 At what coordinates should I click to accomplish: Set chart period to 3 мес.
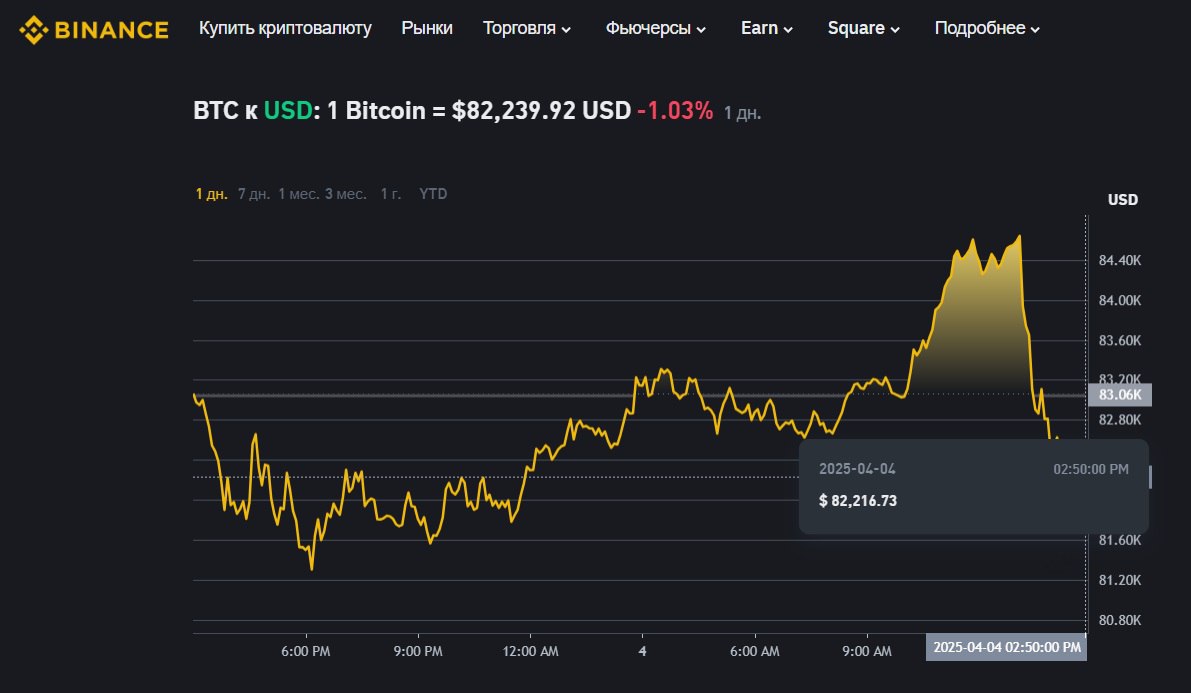click(x=345, y=194)
